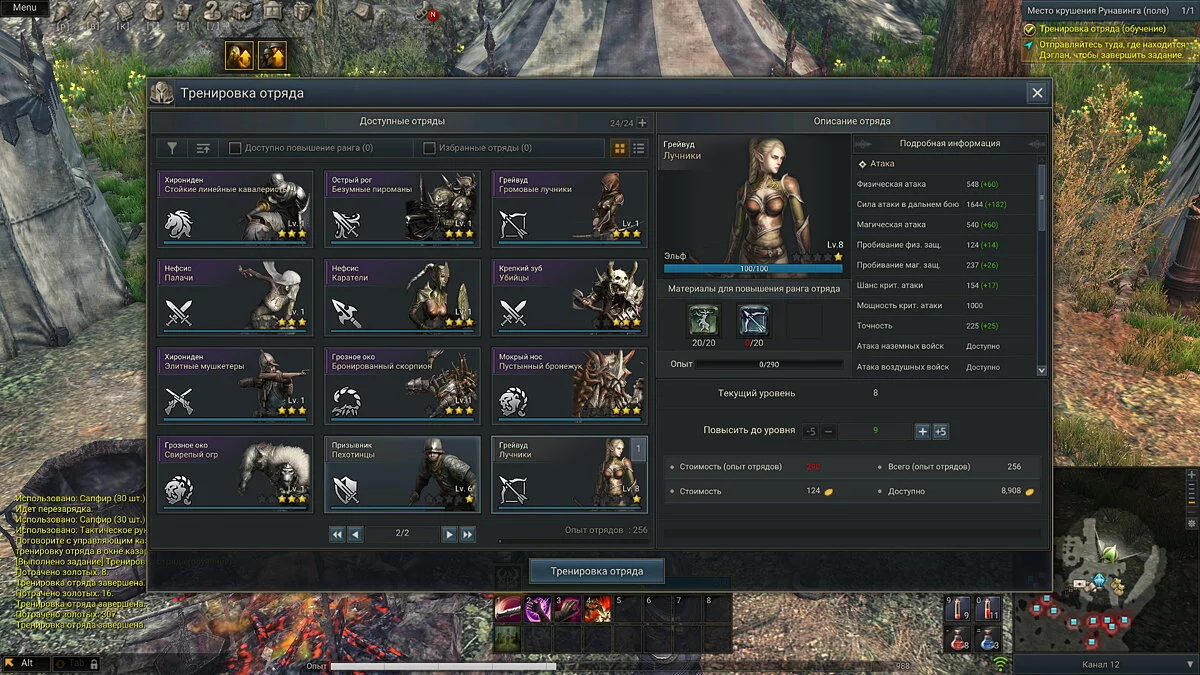Click the second golden buff icon

click(x=272, y=56)
